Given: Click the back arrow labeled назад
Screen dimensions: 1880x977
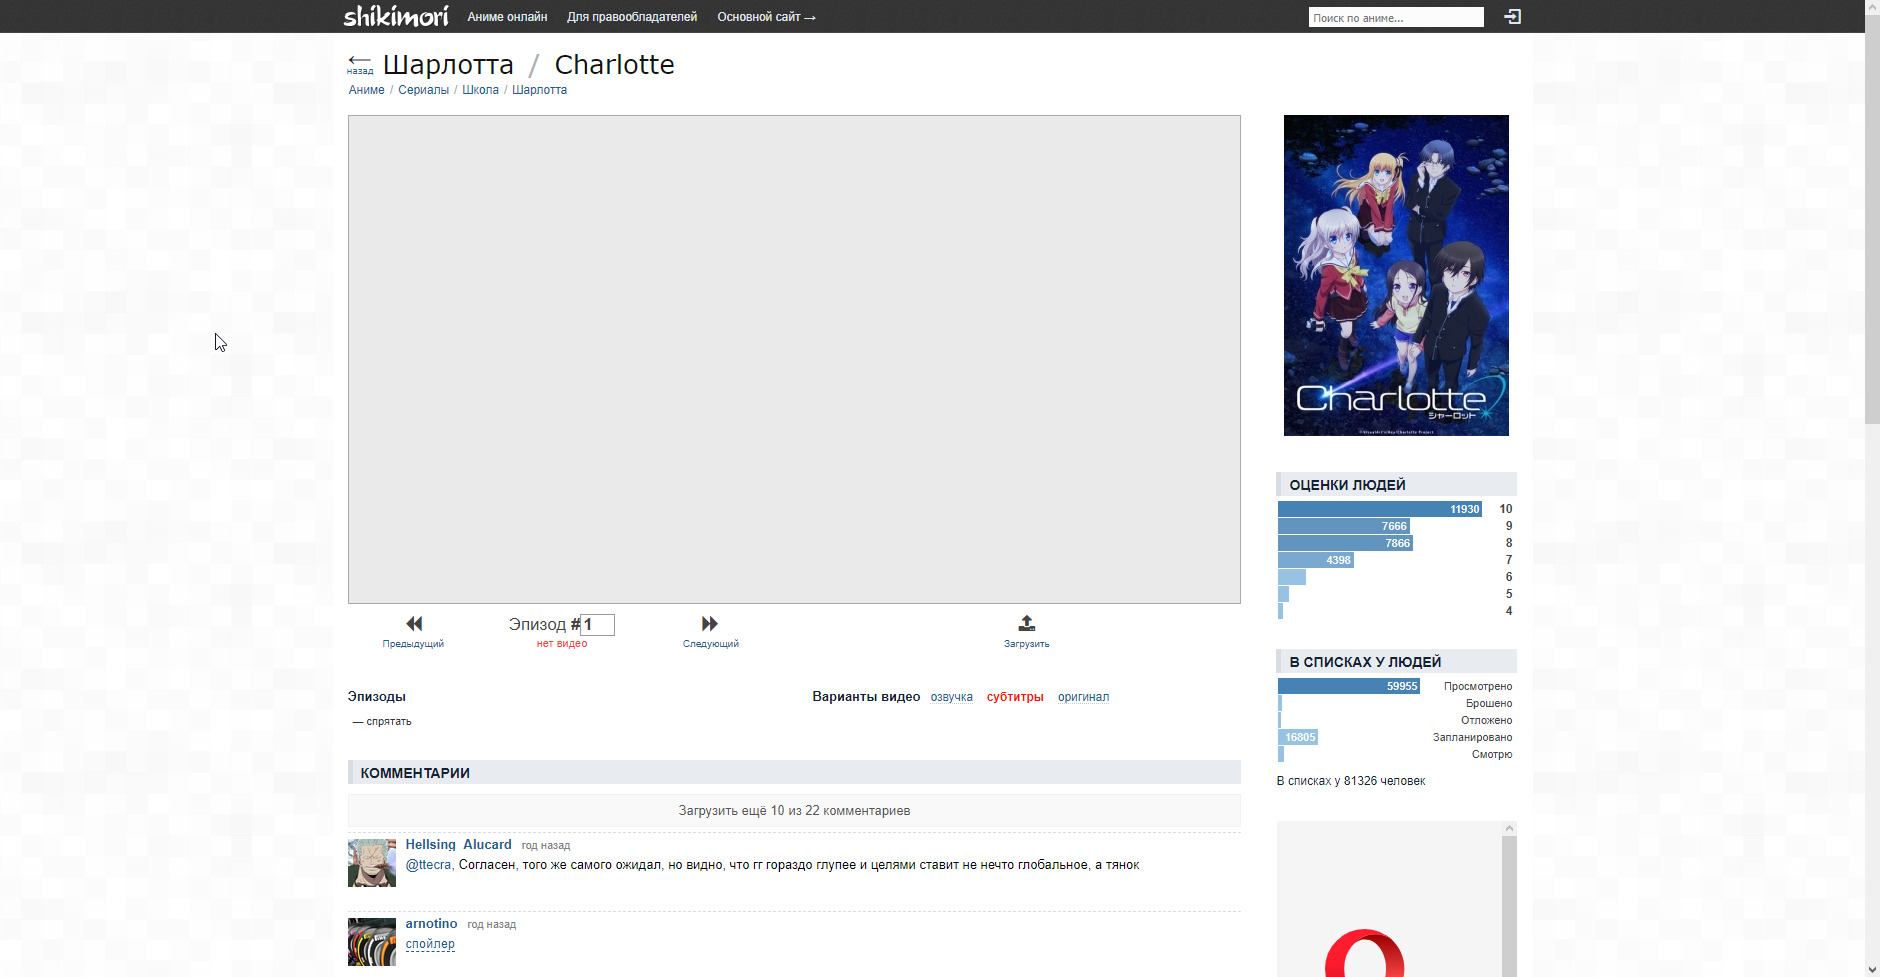Looking at the screenshot, I should tap(360, 65).
